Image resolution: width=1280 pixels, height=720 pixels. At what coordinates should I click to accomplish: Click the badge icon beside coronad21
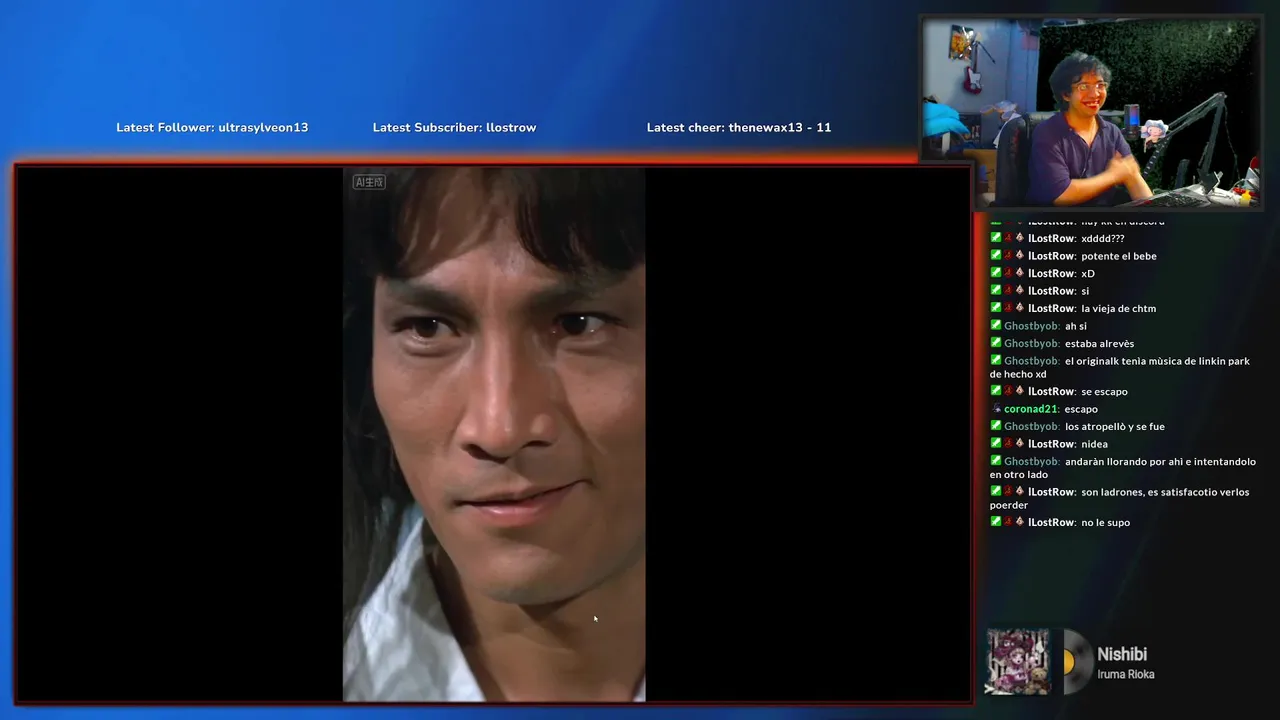pyautogui.click(x=996, y=409)
